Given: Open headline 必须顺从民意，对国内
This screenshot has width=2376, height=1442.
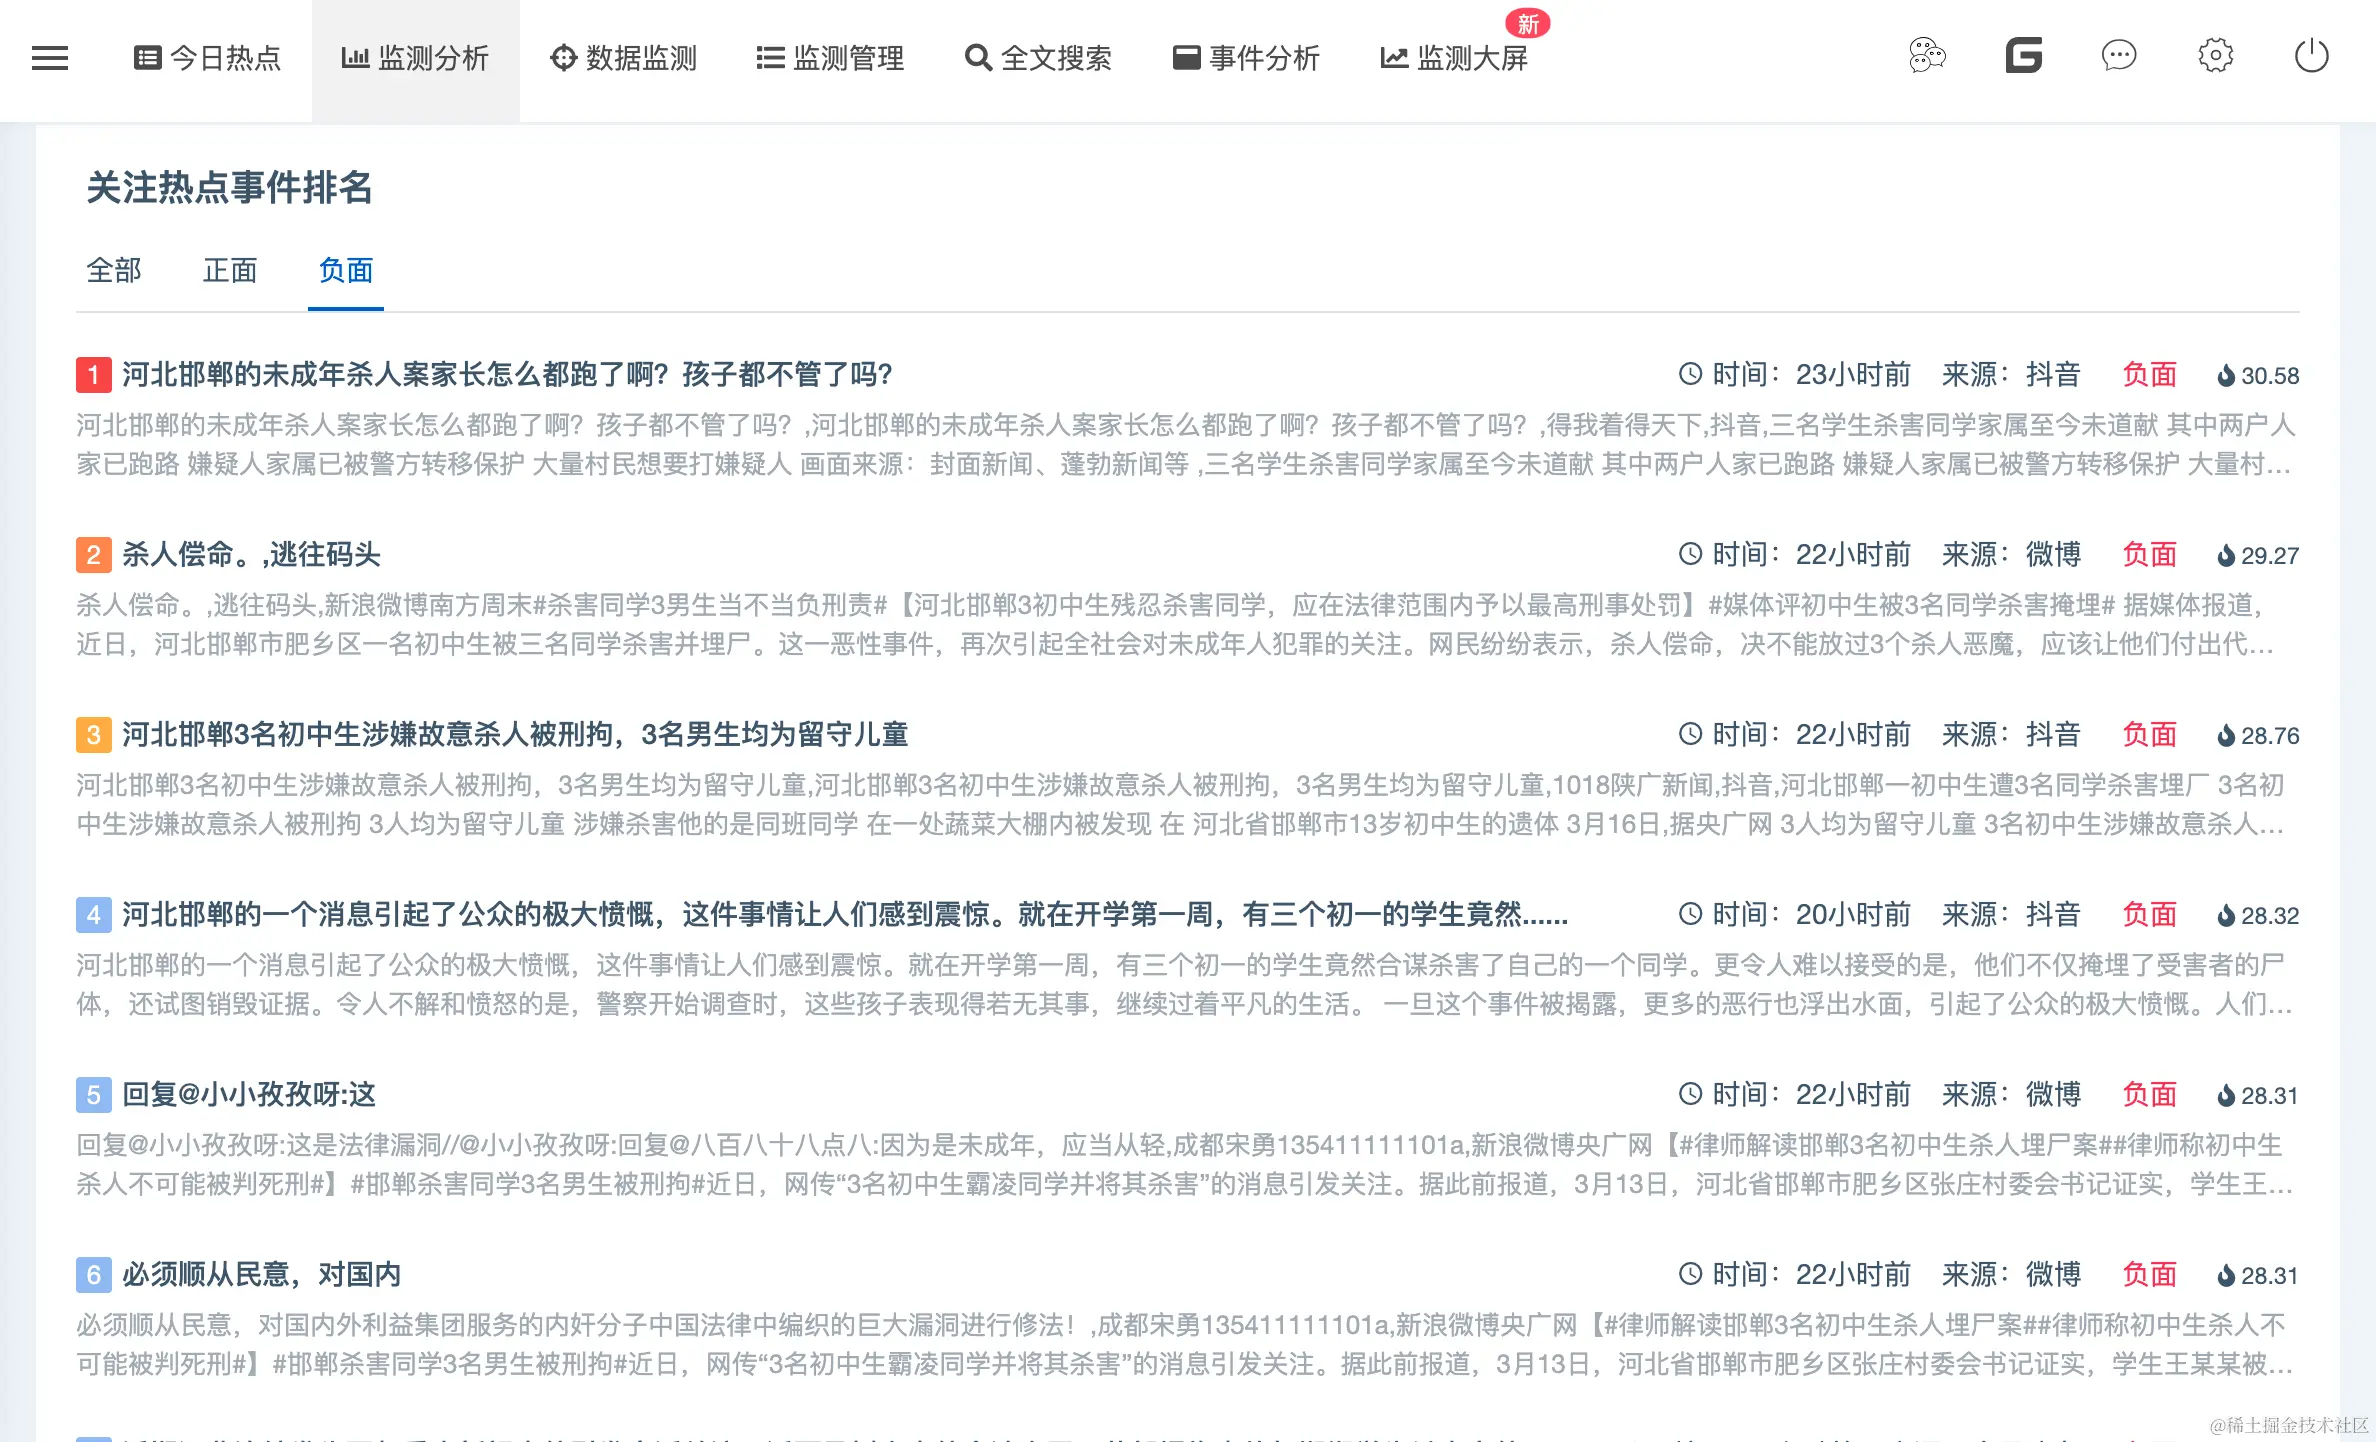Looking at the screenshot, I should [261, 1274].
